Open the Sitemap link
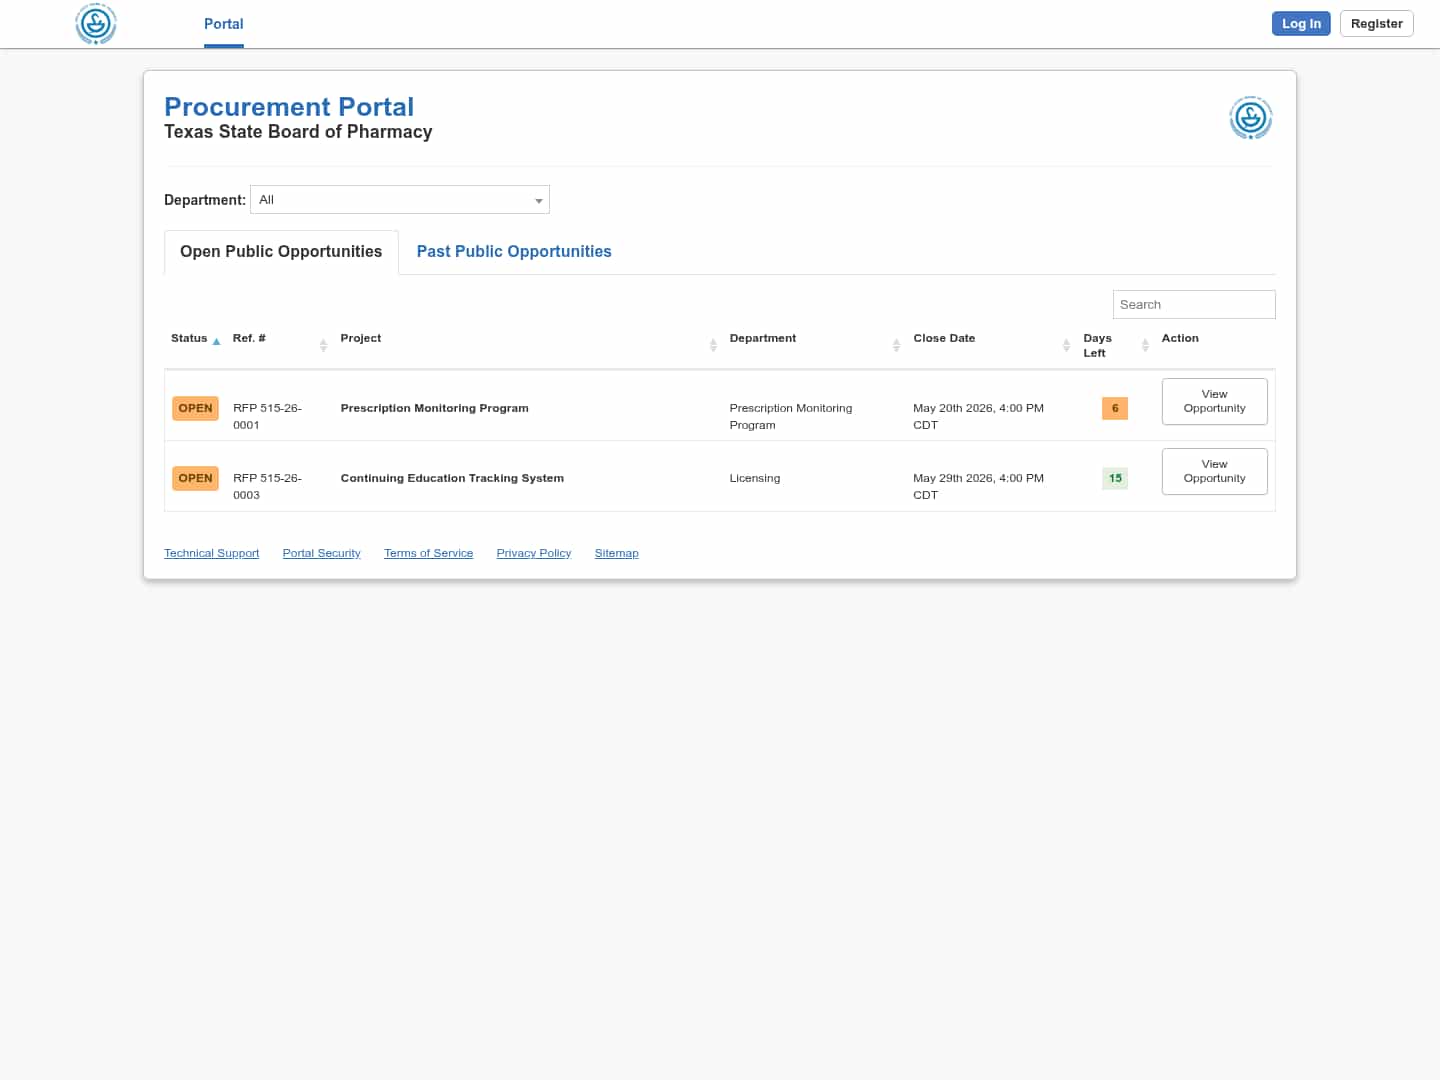 pyautogui.click(x=616, y=553)
